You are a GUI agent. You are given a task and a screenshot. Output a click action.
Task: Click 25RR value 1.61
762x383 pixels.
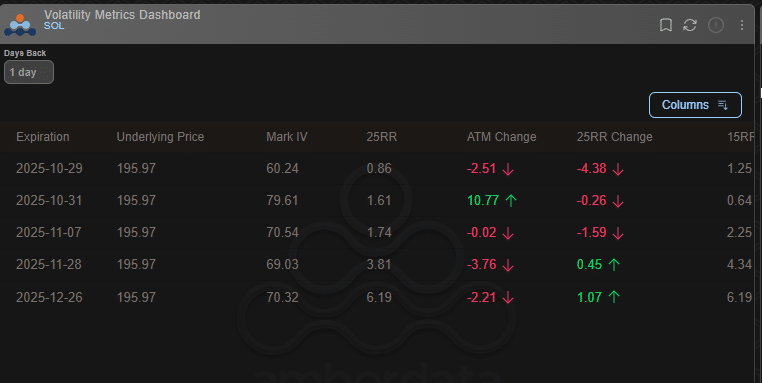[x=379, y=200]
